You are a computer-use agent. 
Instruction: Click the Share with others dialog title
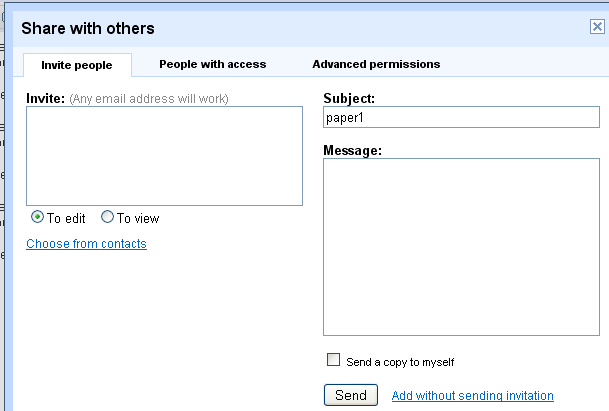click(88, 28)
